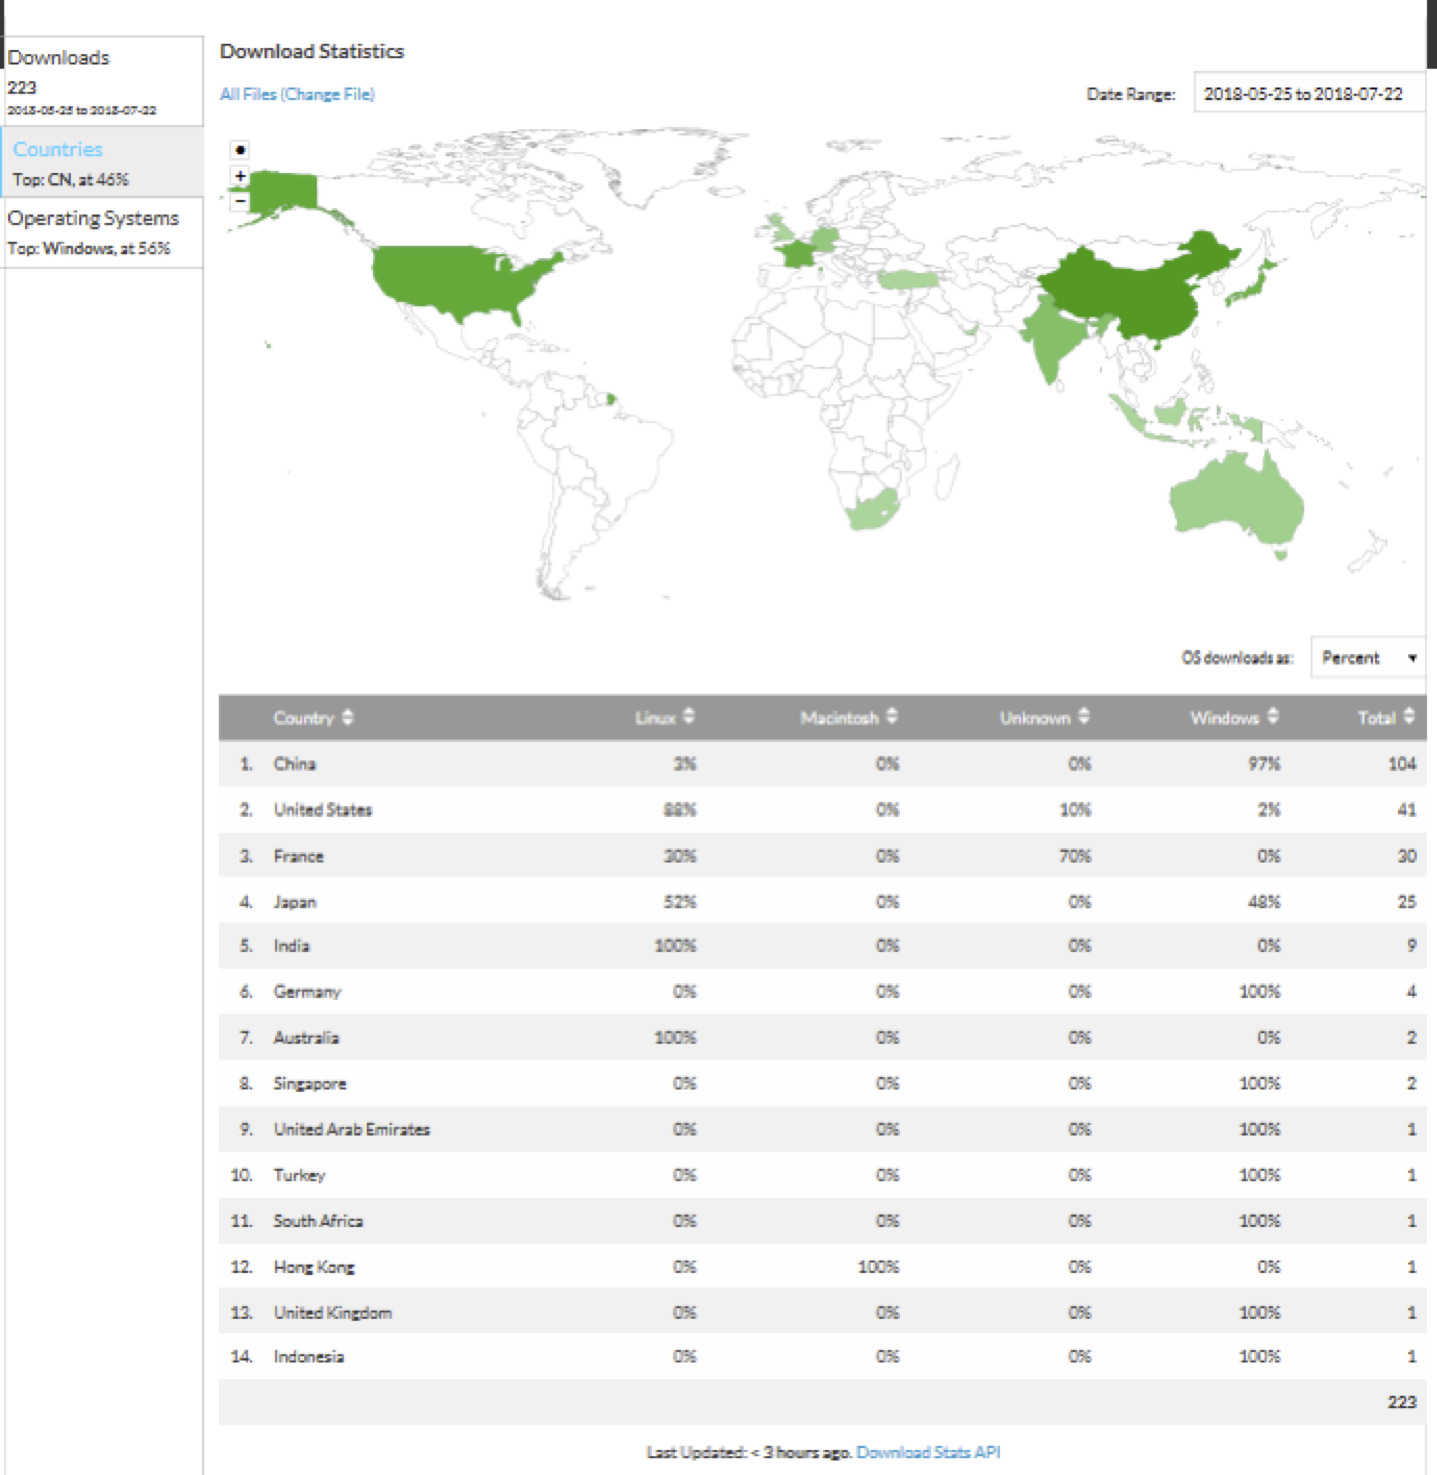
Task: Sort table by Linux column arrows
Action: tap(688, 716)
